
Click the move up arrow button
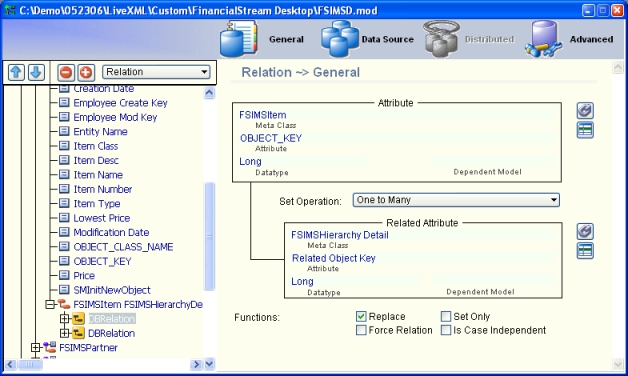tap(16, 72)
